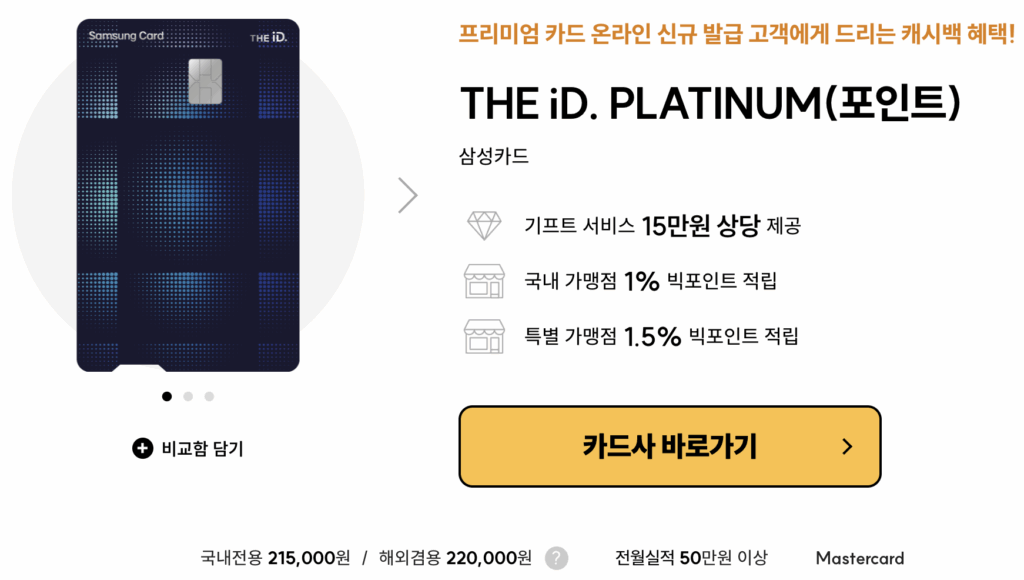Click the store icon beside 특별 가맹점
The height and width of the screenshot is (580, 1024).
click(x=484, y=336)
